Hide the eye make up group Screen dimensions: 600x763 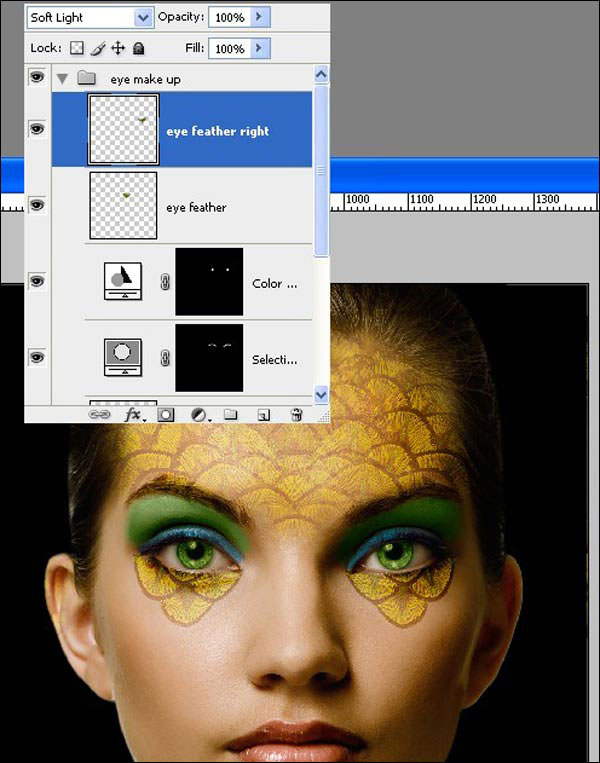tap(37, 78)
